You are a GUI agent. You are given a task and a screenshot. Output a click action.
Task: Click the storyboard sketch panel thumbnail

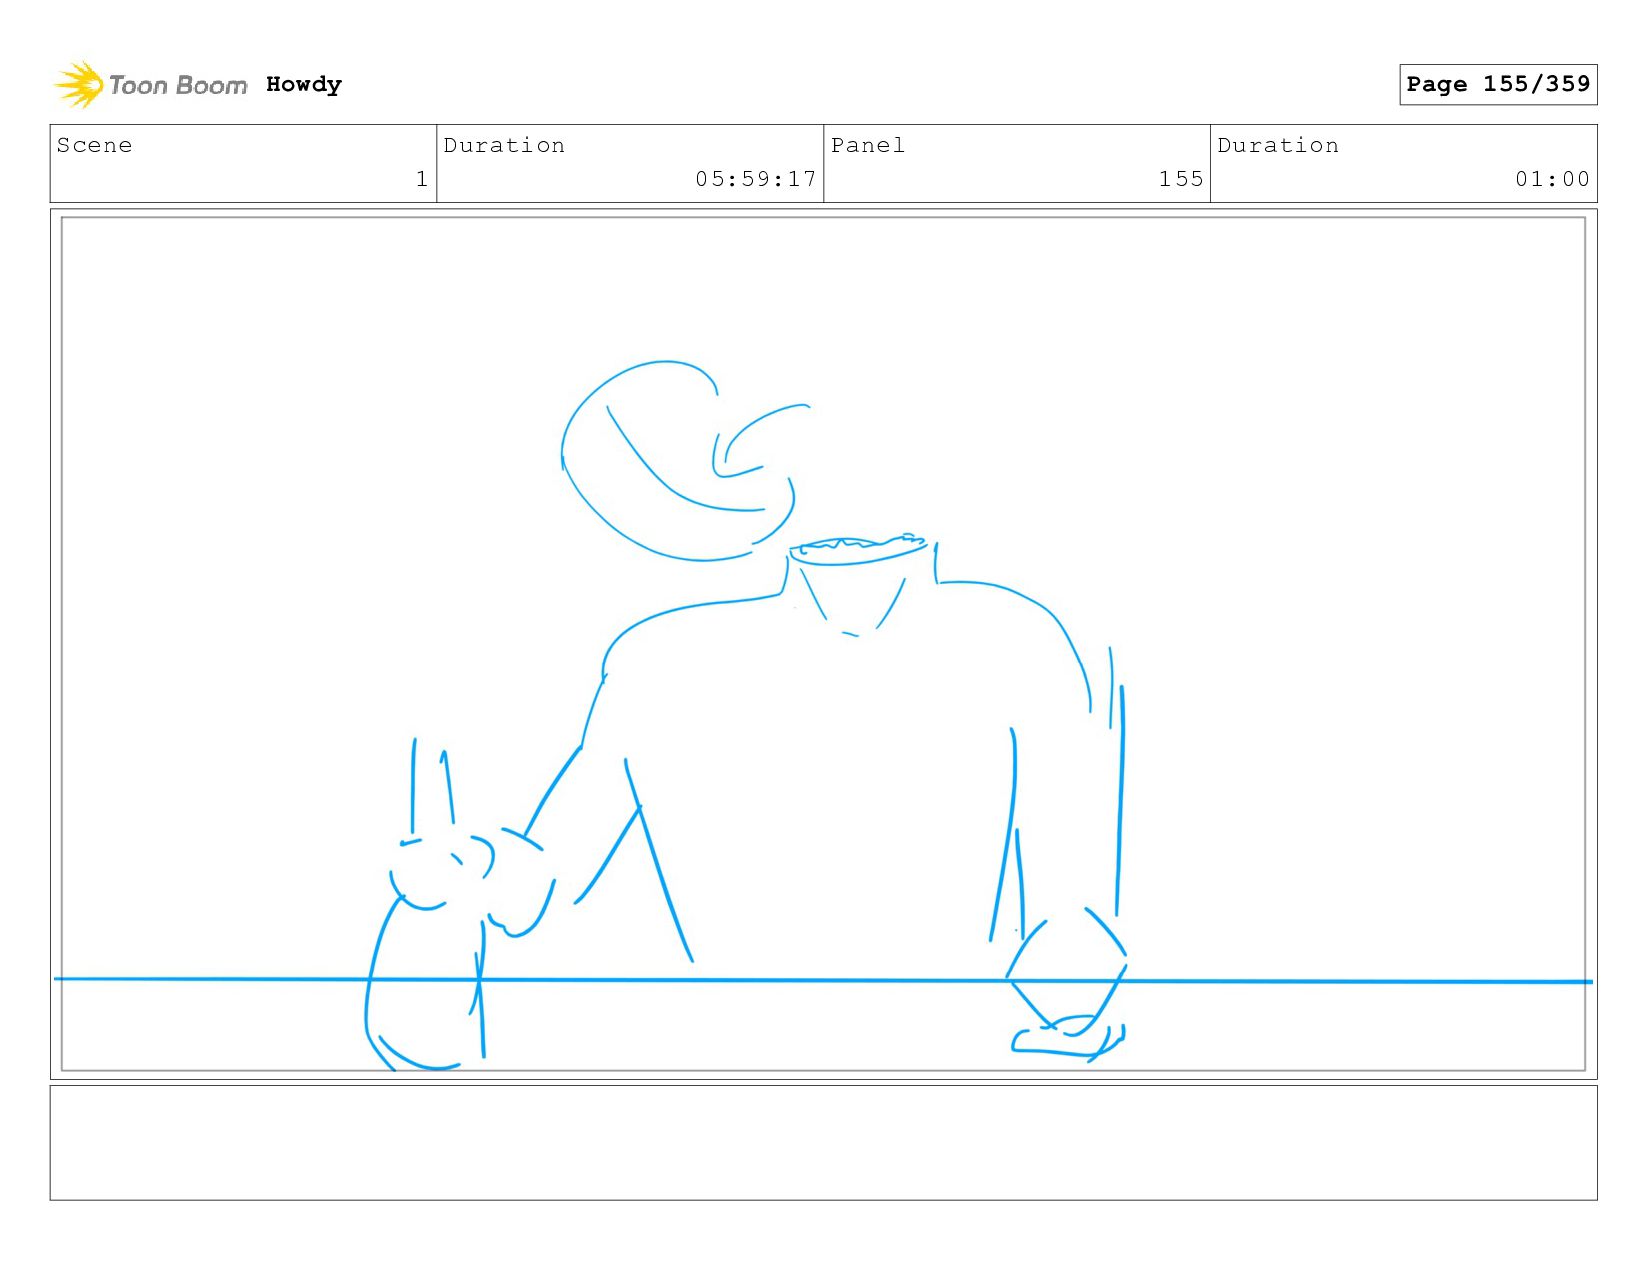click(x=823, y=644)
